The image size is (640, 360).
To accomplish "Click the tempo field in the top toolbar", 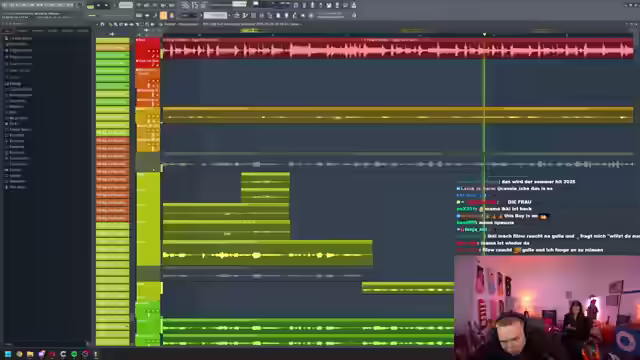I will pyautogui.click(x=126, y=5).
